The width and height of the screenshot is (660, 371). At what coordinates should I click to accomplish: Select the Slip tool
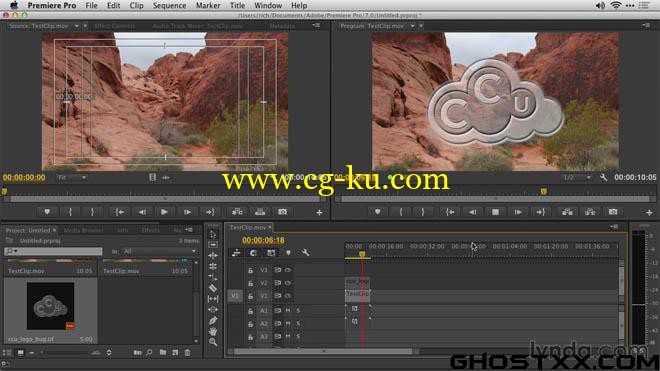pos(213,299)
